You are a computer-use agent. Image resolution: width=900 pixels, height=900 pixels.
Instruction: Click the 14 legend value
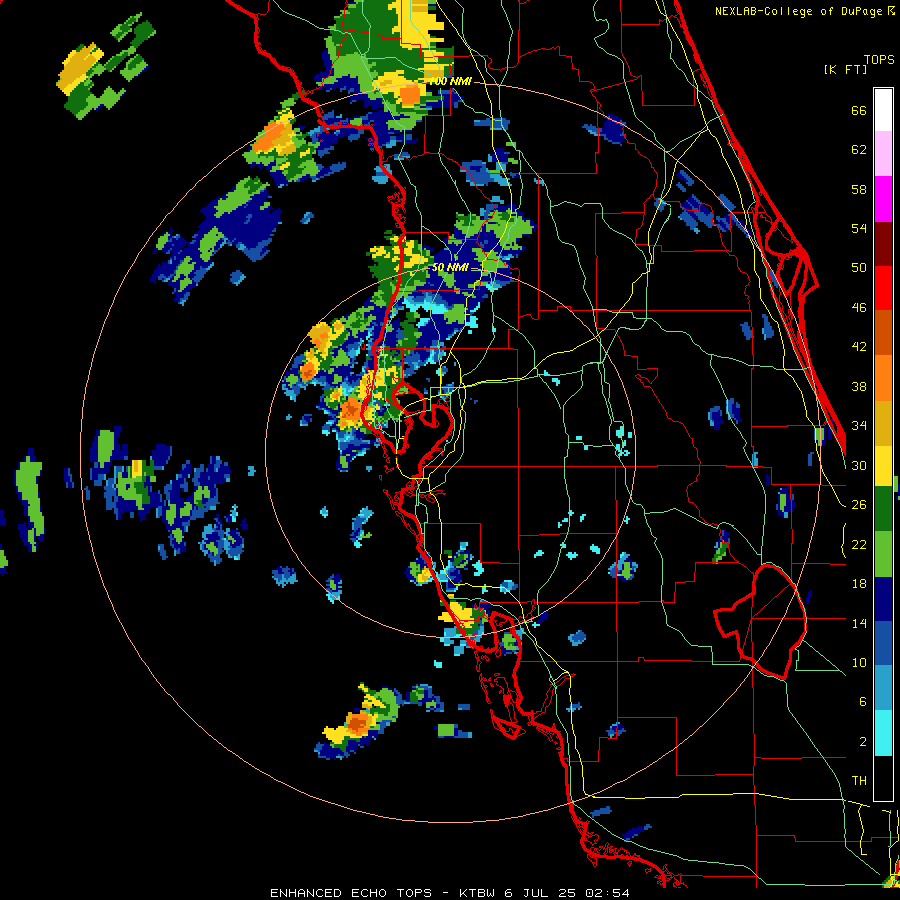[x=859, y=623]
